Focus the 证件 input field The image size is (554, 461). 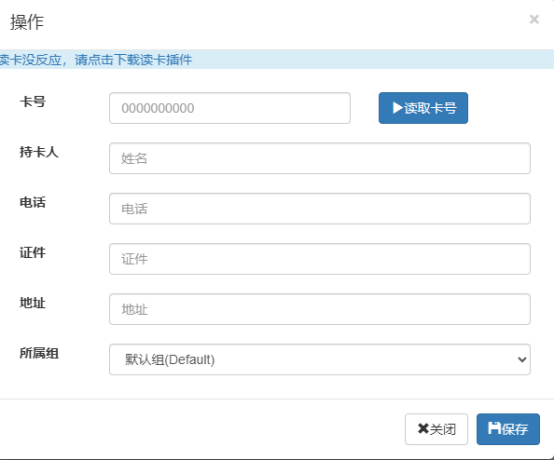[x=320, y=259]
